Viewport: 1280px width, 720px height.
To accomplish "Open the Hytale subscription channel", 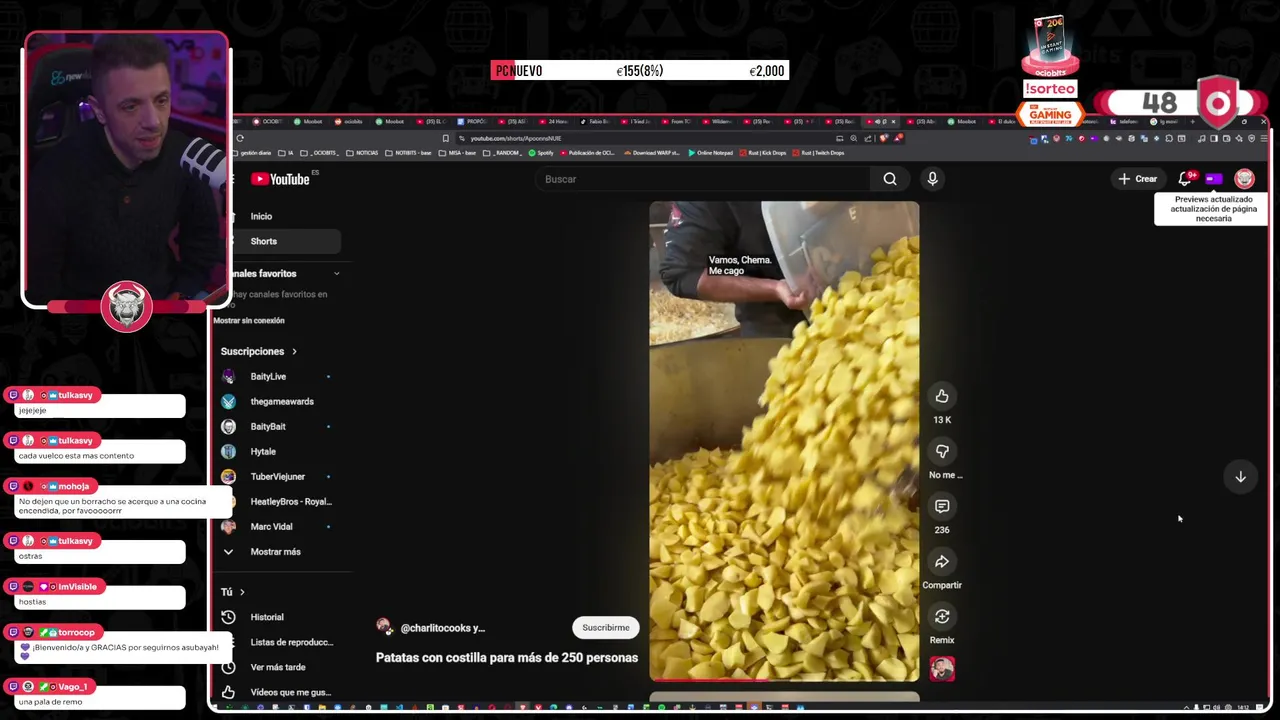I will point(263,451).
